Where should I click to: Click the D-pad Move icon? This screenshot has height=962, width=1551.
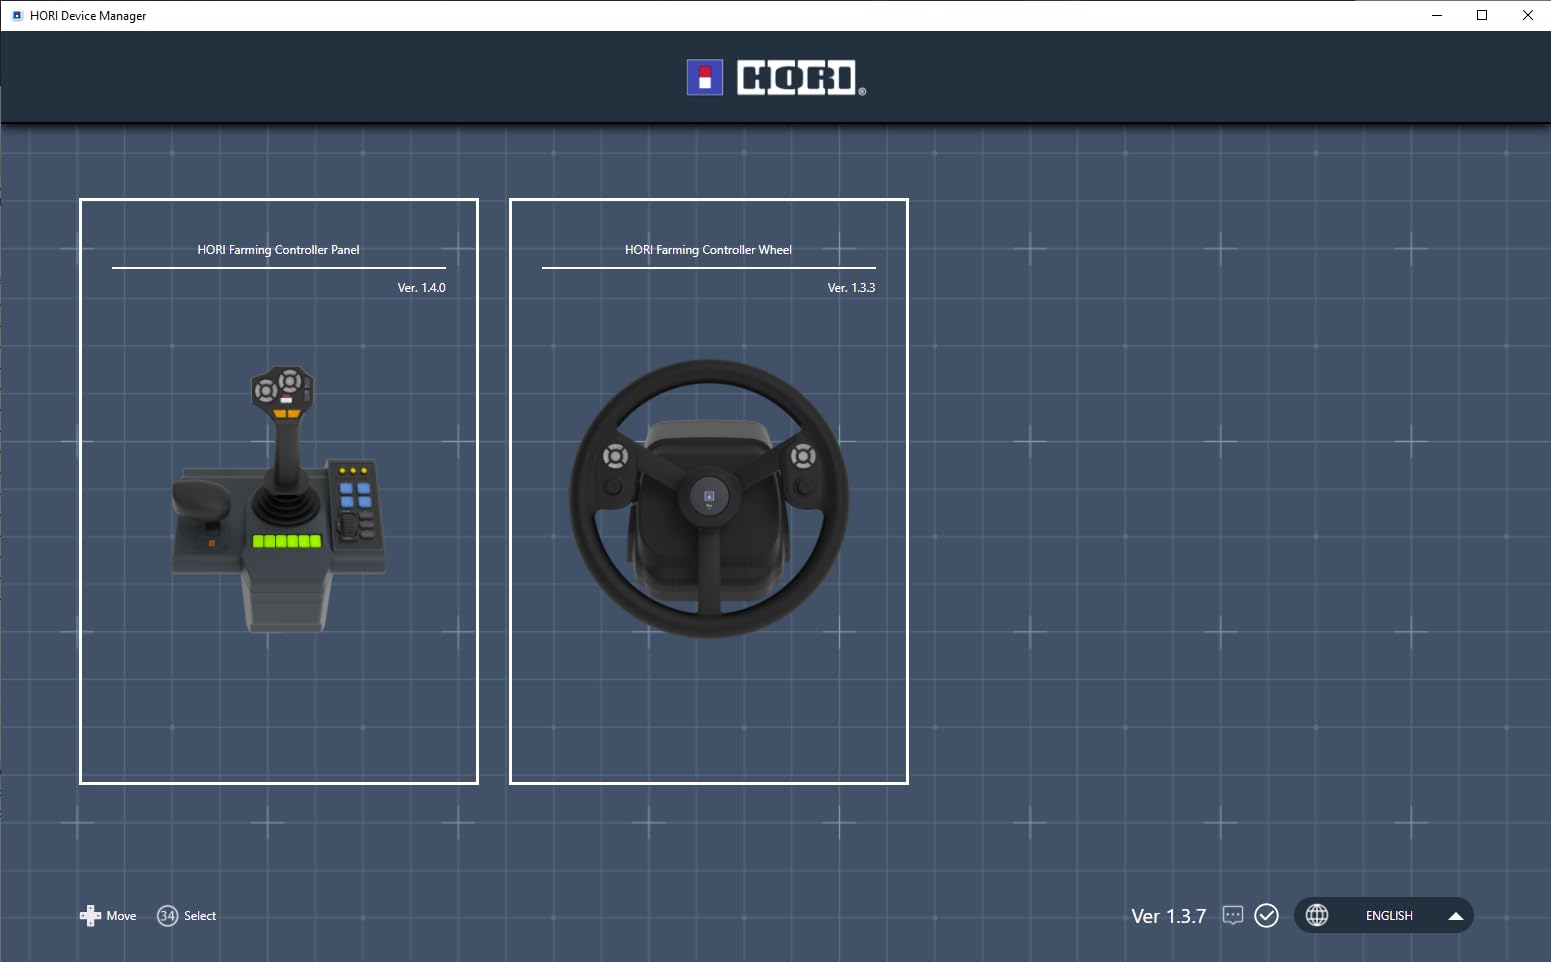pos(91,915)
